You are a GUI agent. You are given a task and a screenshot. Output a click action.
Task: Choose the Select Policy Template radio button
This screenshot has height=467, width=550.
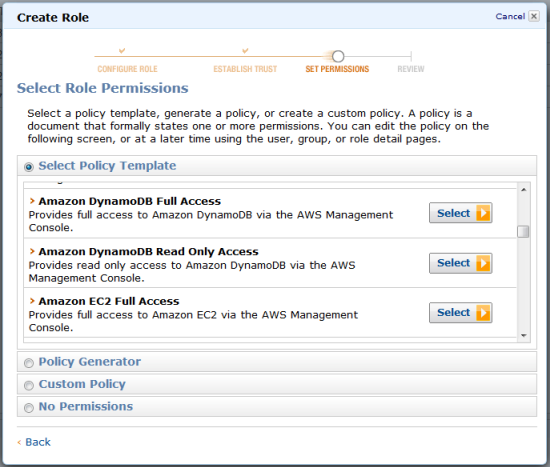click(29, 167)
